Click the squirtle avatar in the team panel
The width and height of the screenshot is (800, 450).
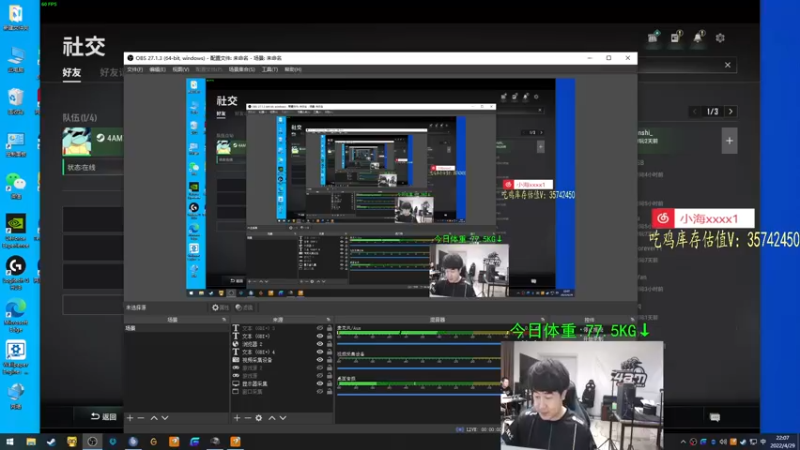[77, 141]
